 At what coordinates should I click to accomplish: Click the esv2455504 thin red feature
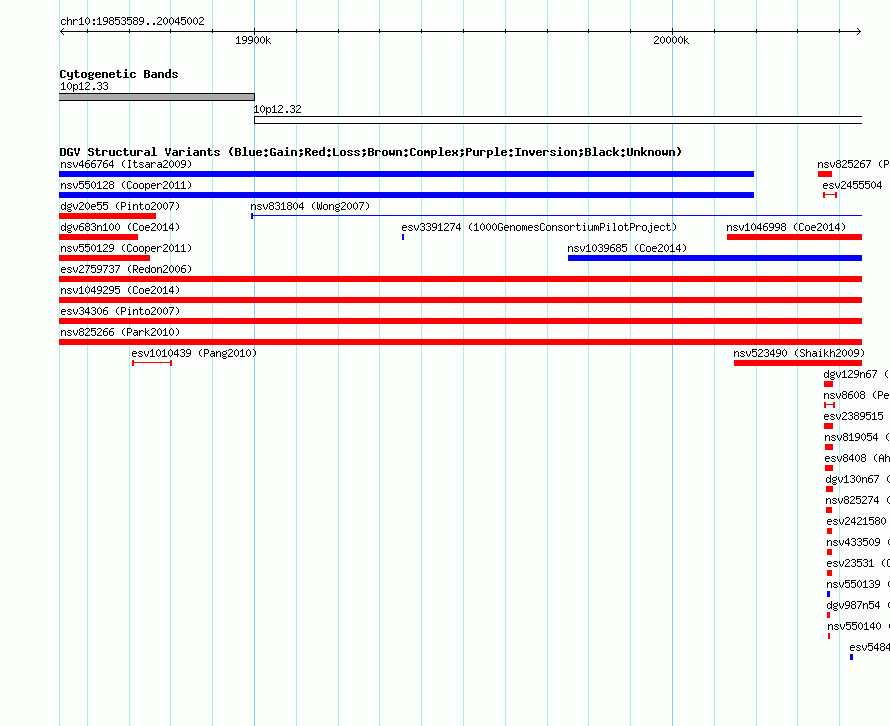(x=830, y=195)
